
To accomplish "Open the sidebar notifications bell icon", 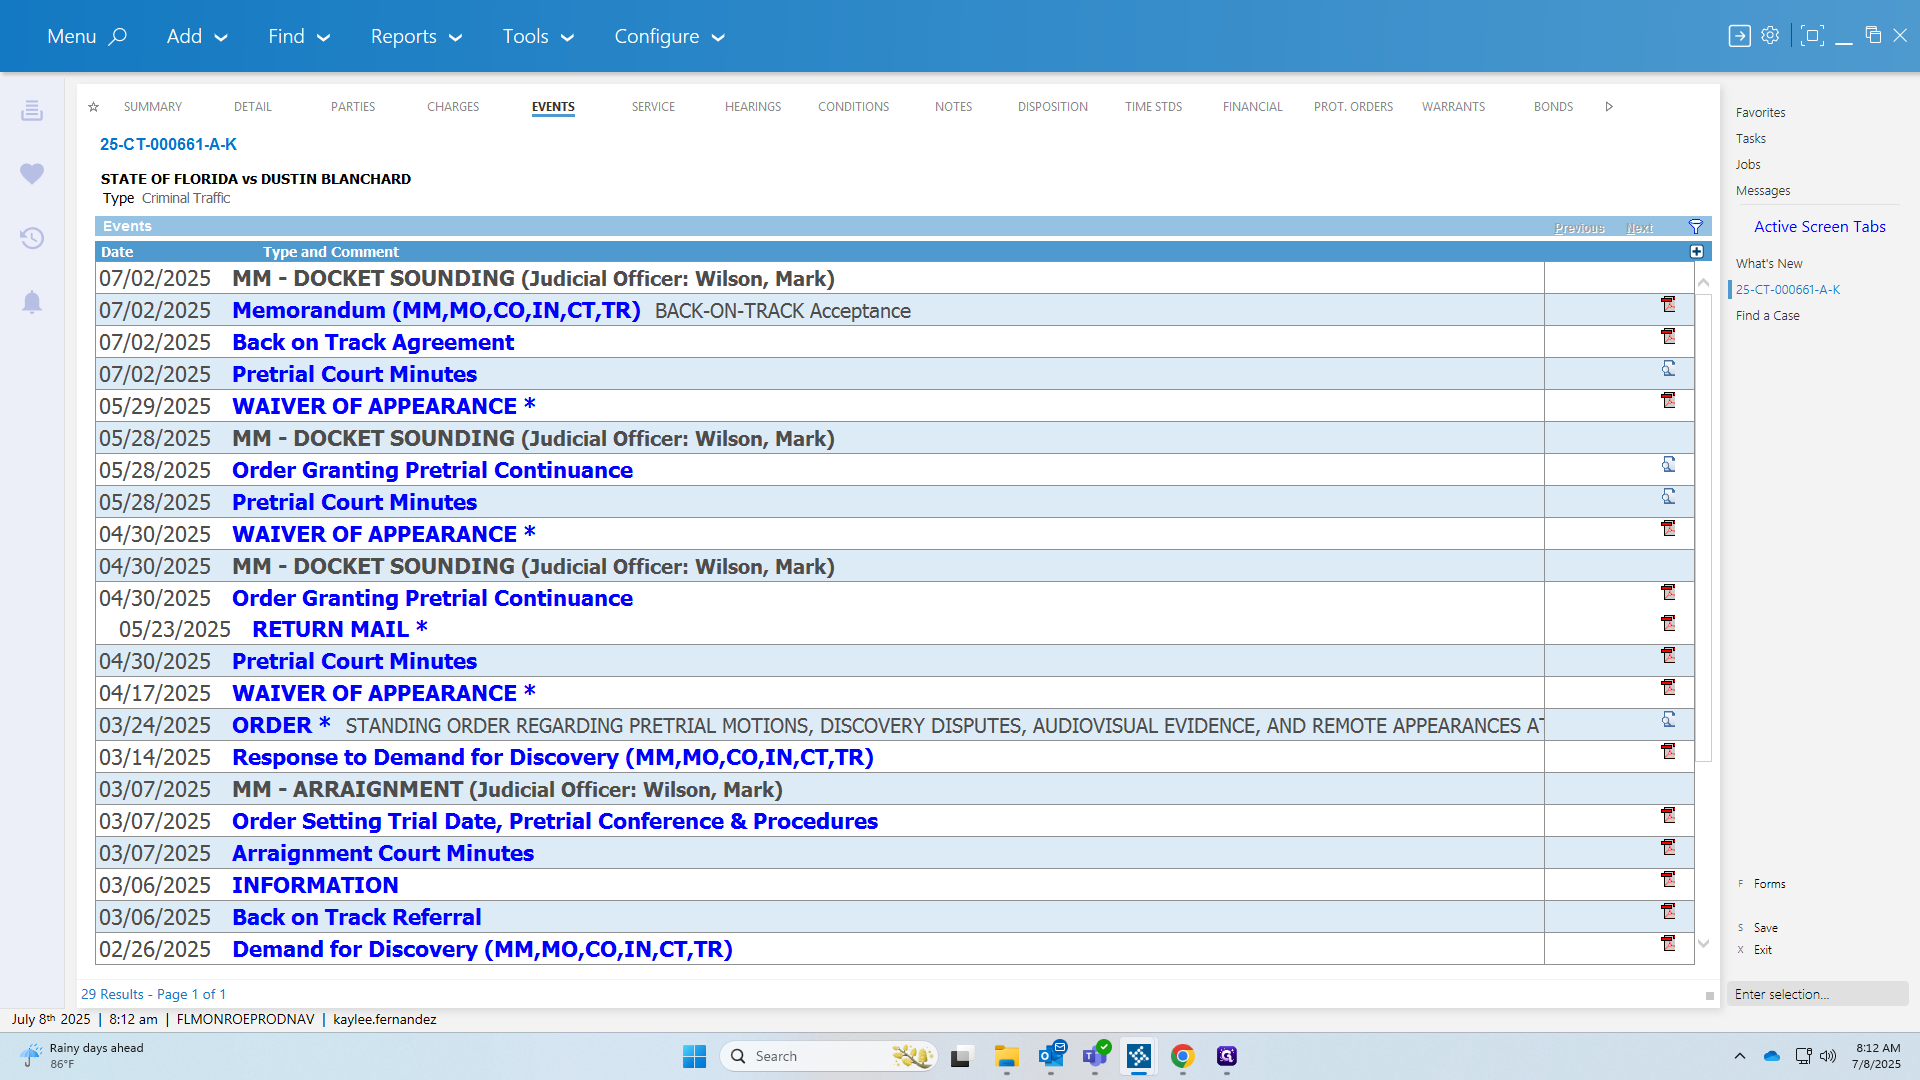I will coord(32,302).
